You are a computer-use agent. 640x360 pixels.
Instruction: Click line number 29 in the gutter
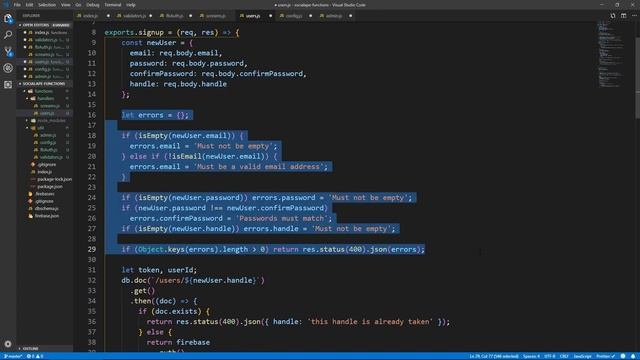[92, 249]
